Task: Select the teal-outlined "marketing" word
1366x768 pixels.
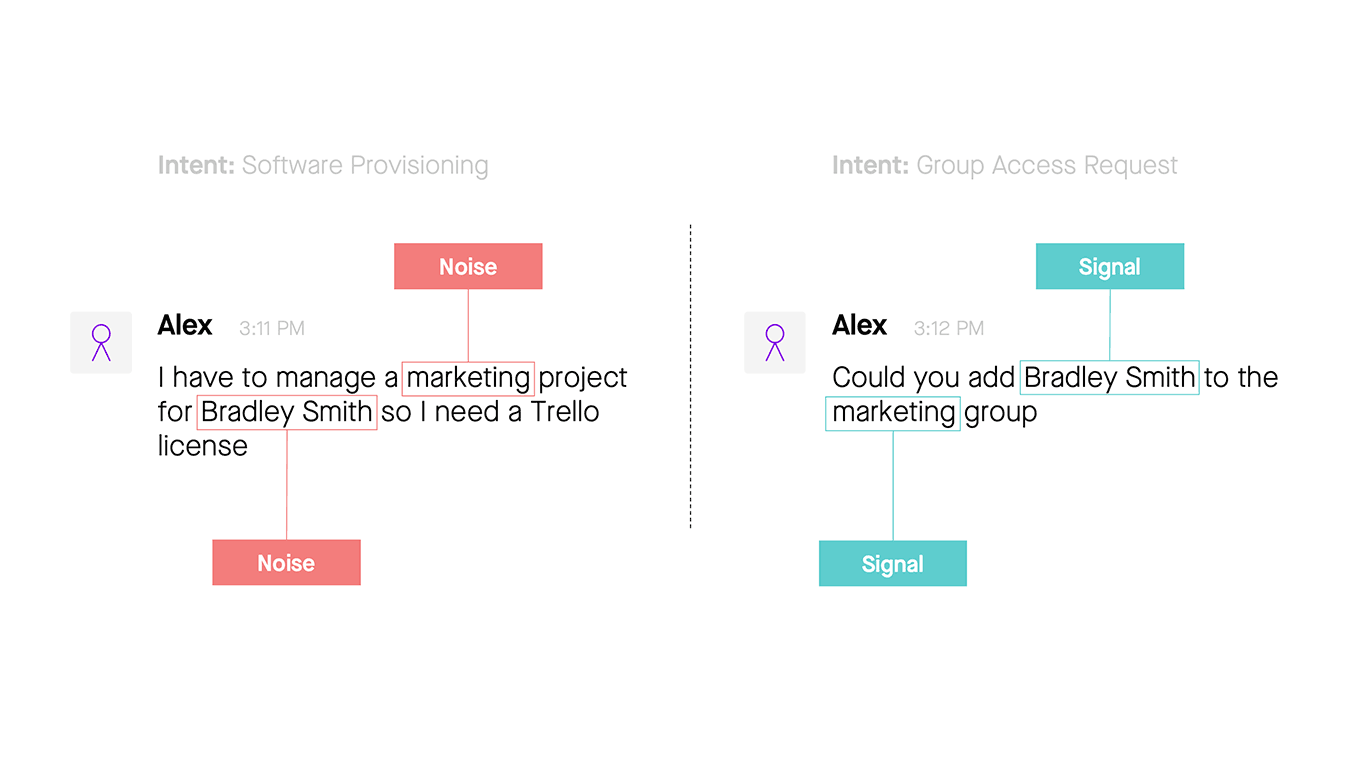Action: [x=893, y=412]
